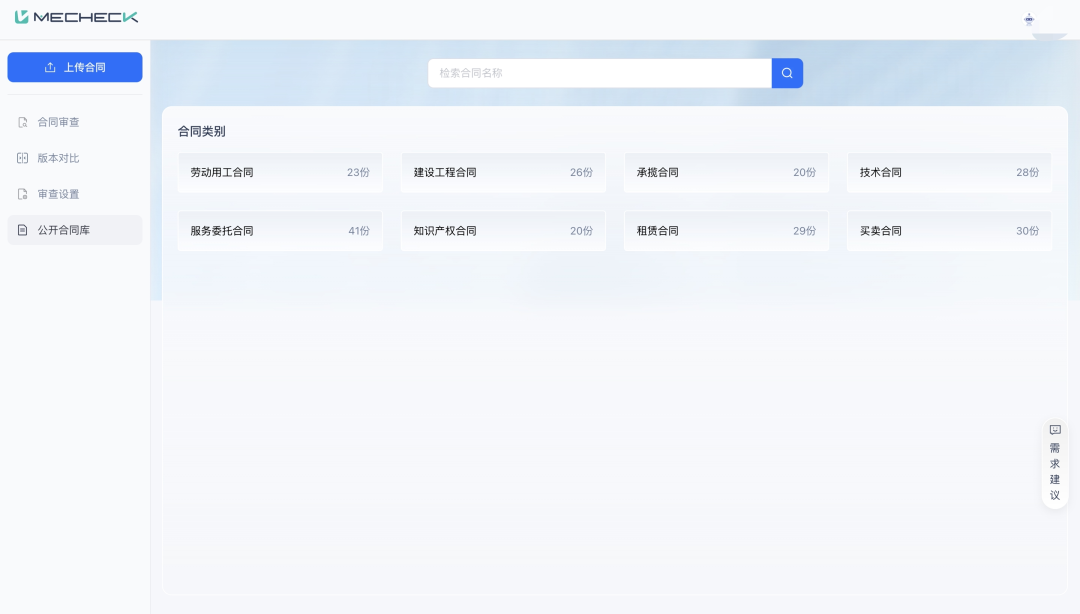The image size is (1080, 614).
Task: Open the 买卖合同 category with 30份
Action: pos(949,231)
